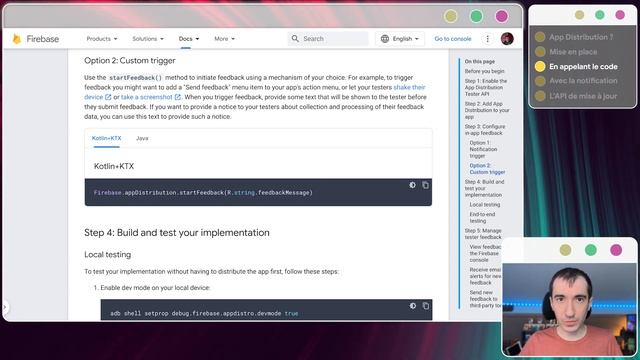Open the Docs dropdown menu
Image resolution: width=640 pixels, height=360 pixels.
(x=189, y=39)
